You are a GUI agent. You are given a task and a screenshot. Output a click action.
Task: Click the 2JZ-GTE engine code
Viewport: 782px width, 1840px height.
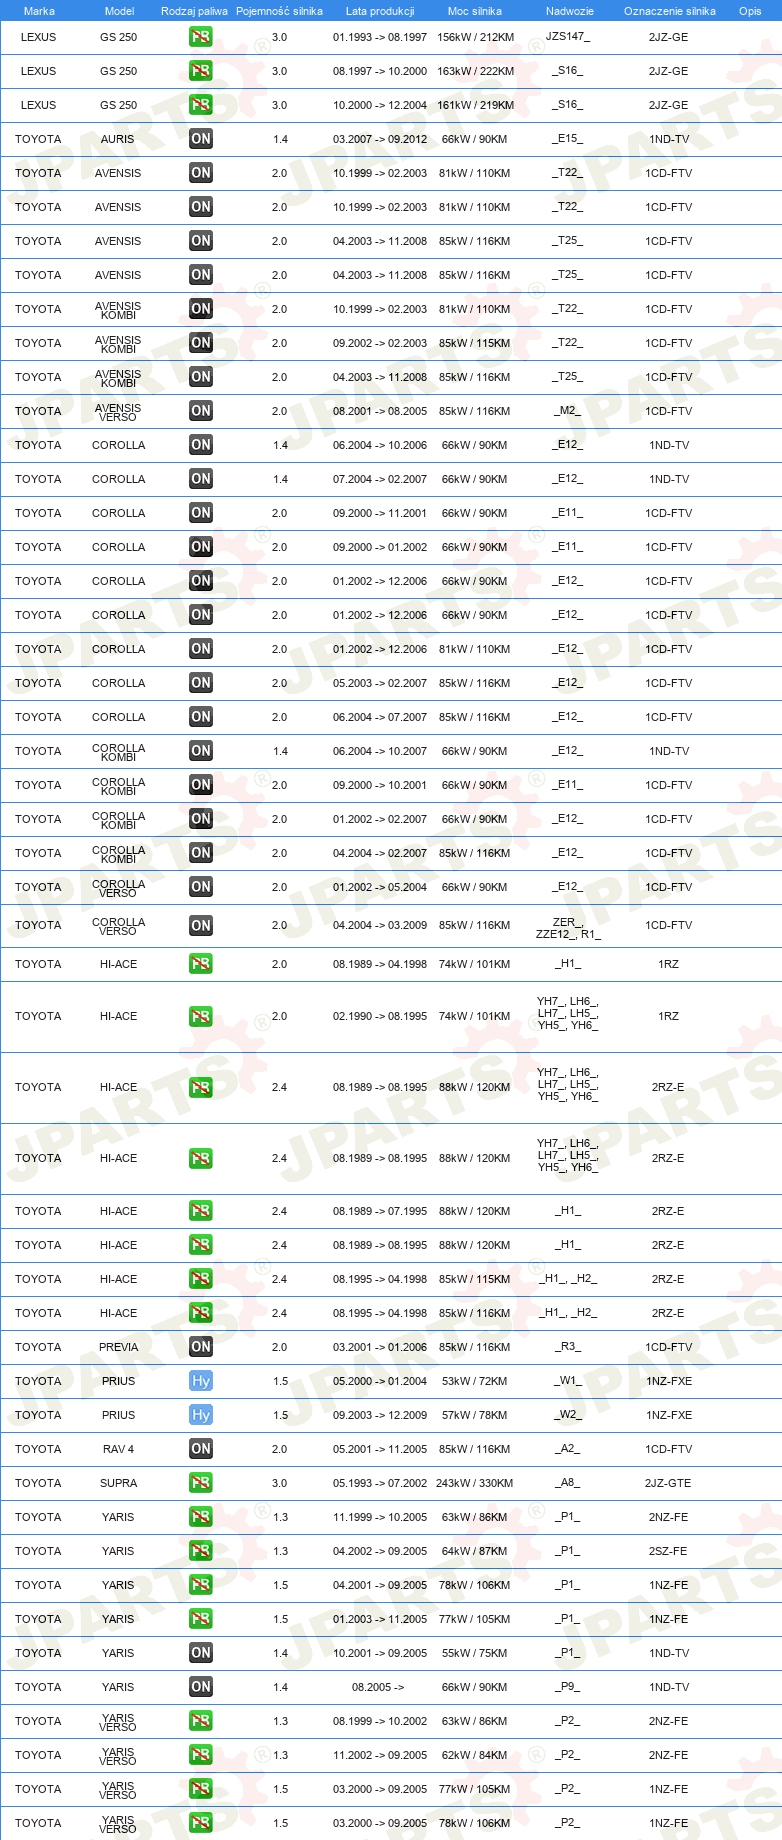click(668, 1483)
